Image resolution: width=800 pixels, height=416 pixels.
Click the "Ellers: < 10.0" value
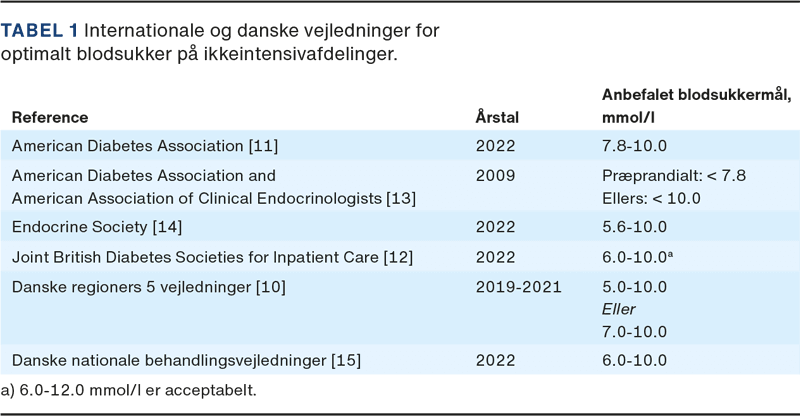(650, 198)
